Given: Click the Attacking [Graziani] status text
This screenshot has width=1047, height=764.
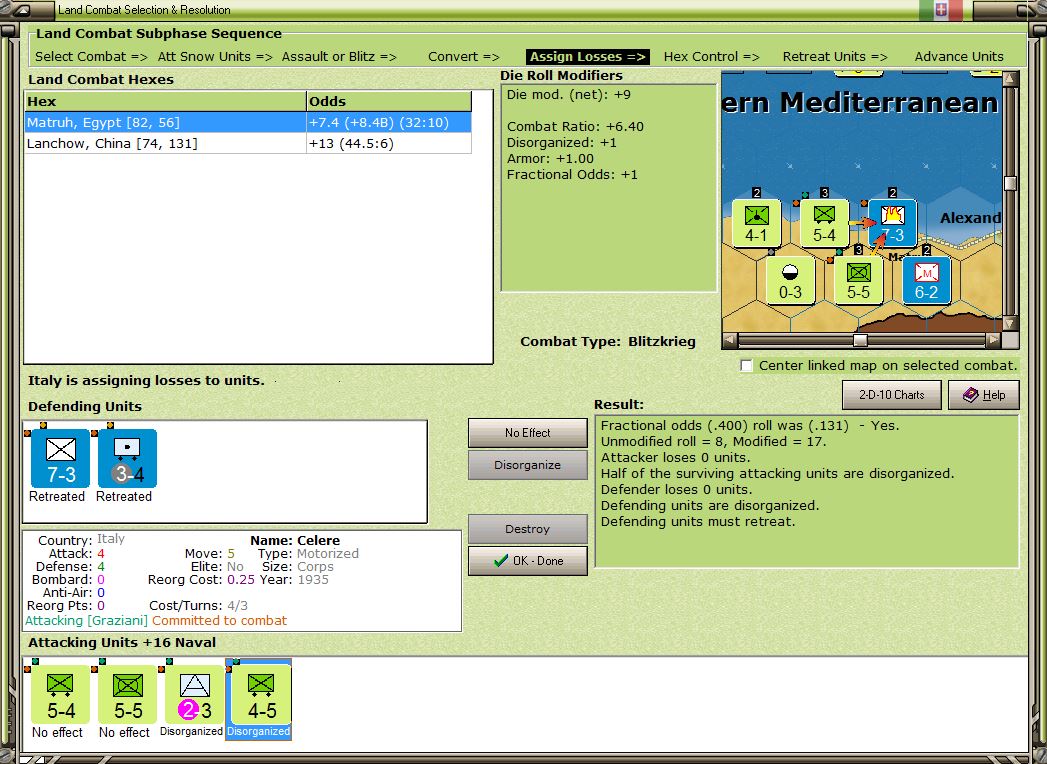Looking at the screenshot, I should click(86, 620).
